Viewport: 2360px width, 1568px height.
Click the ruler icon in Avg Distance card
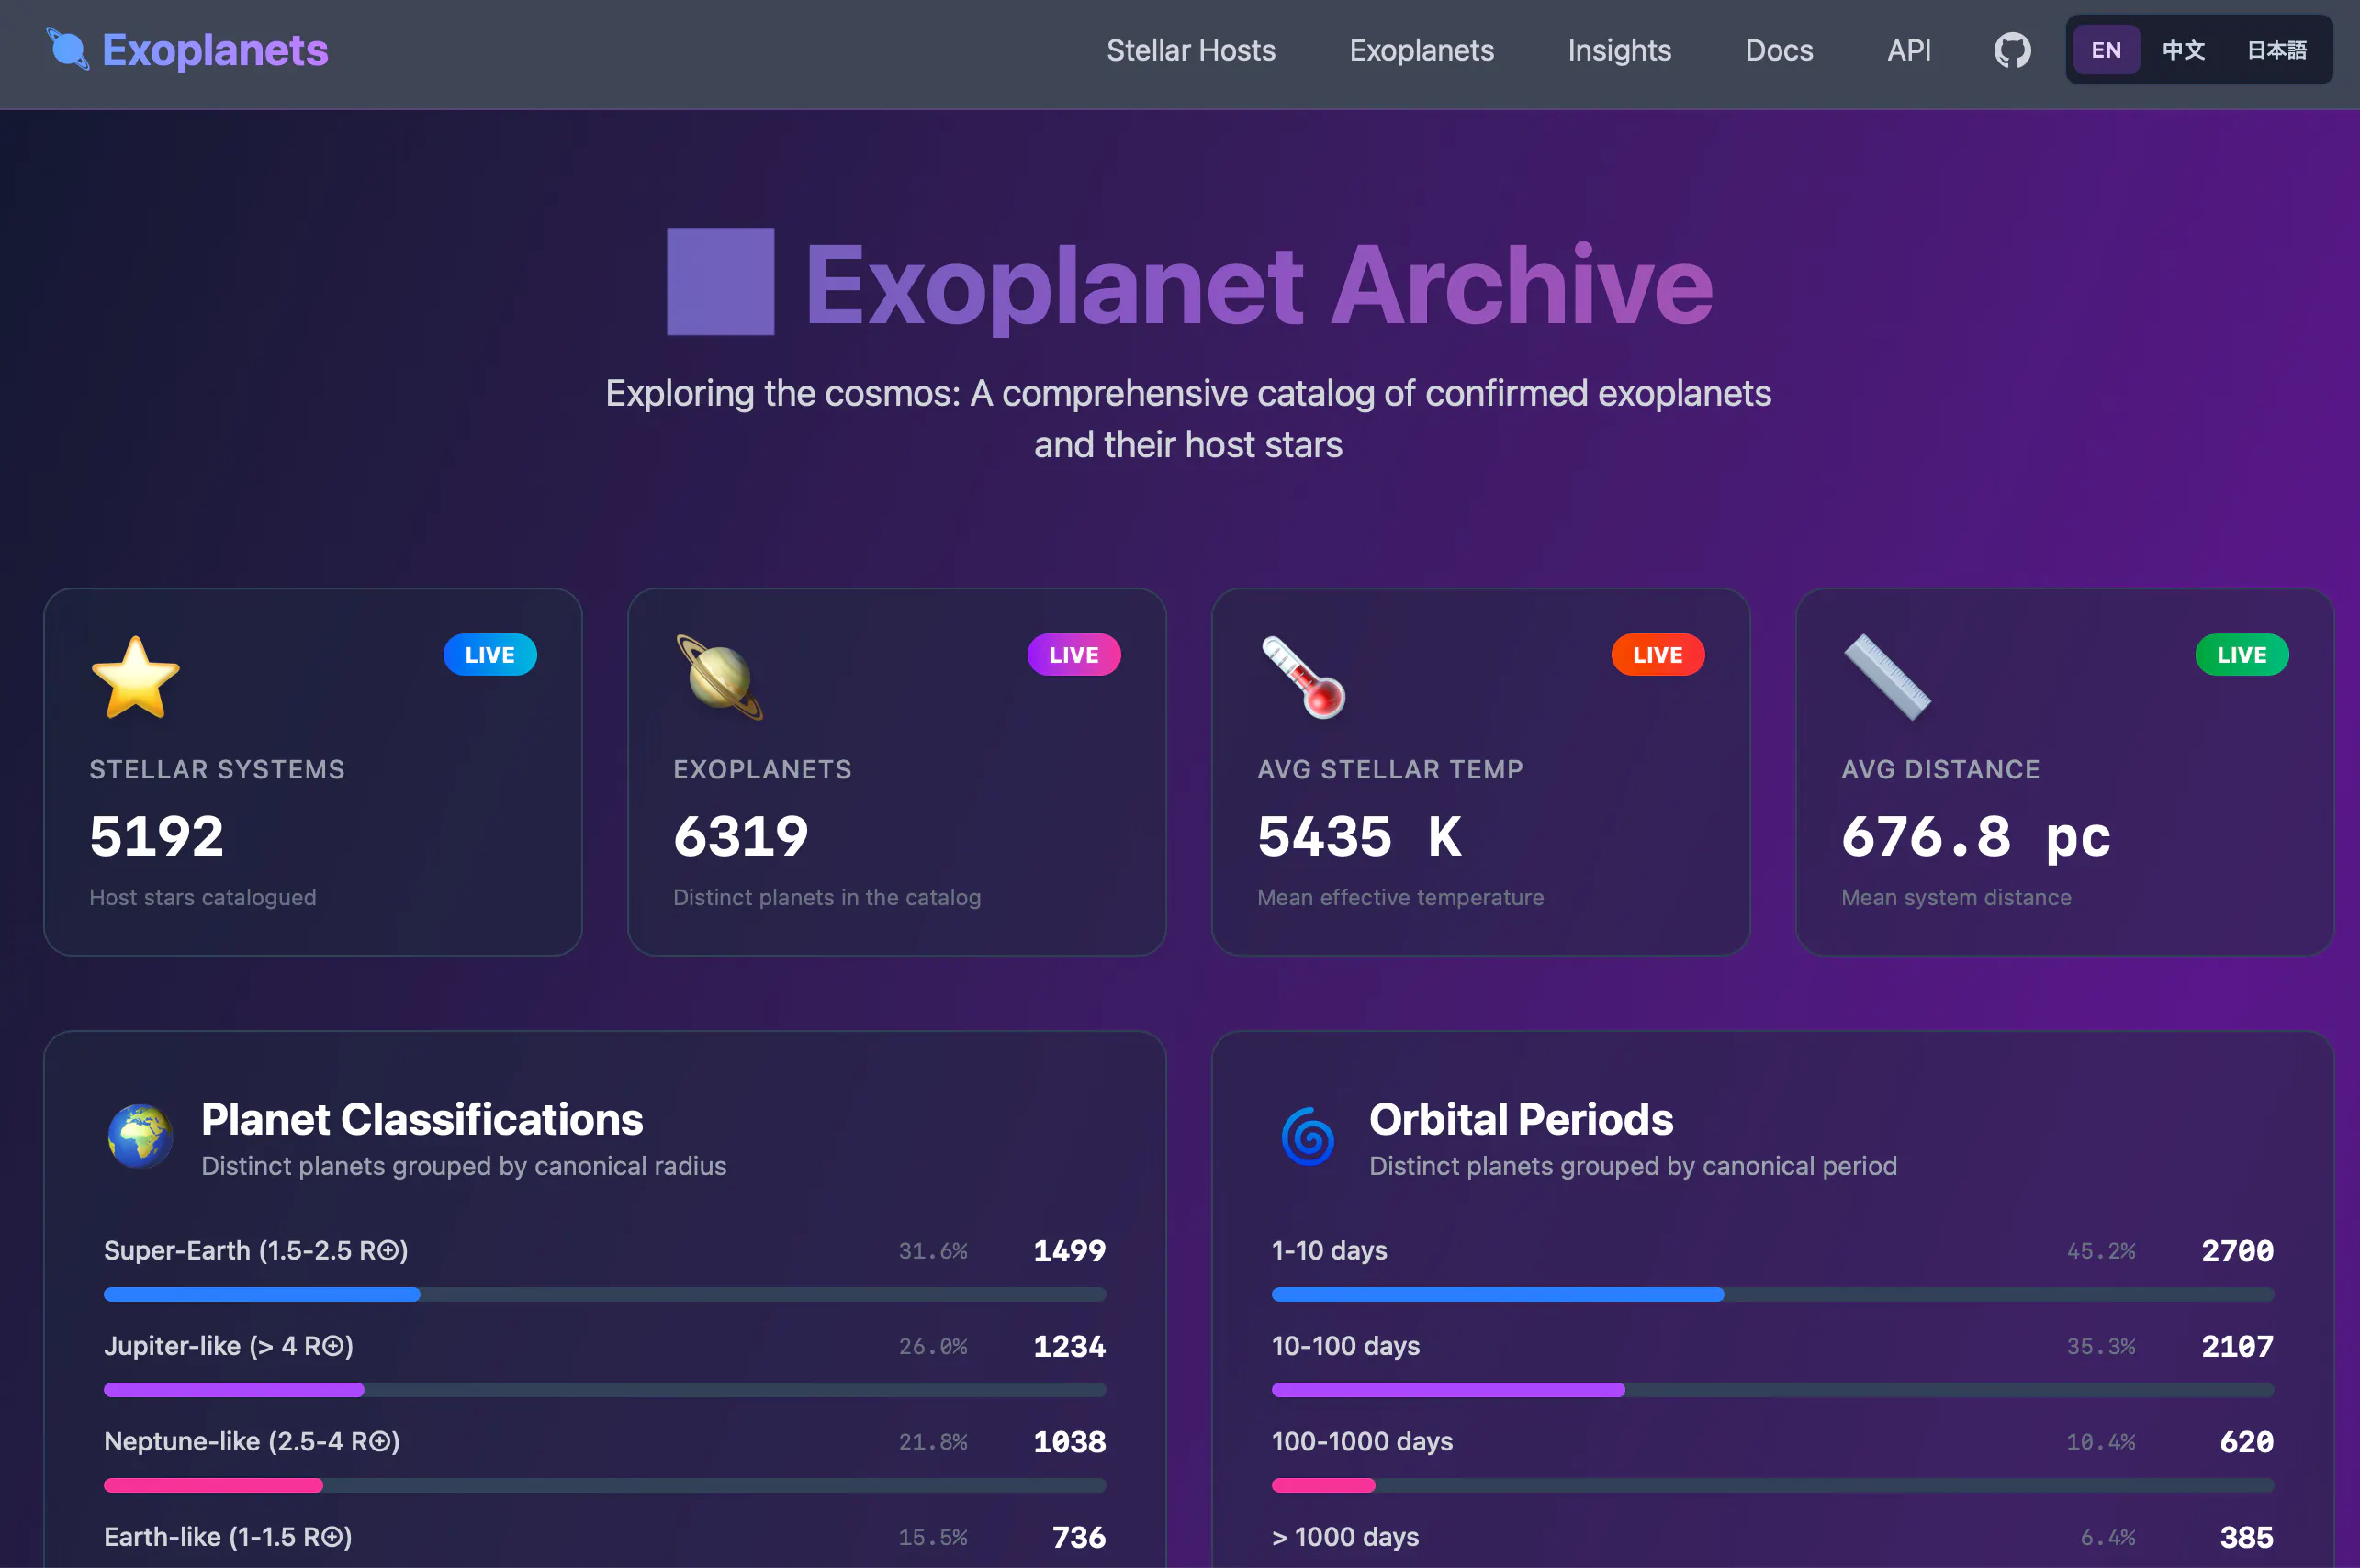pyautogui.click(x=1887, y=678)
